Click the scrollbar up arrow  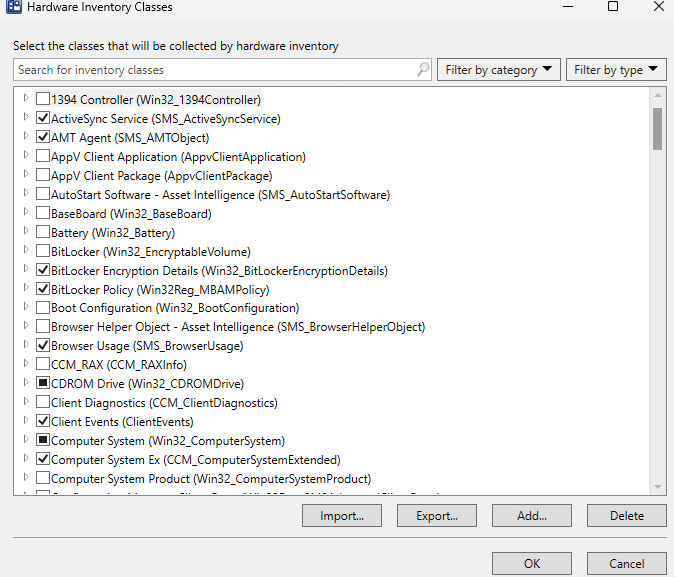click(x=658, y=95)
